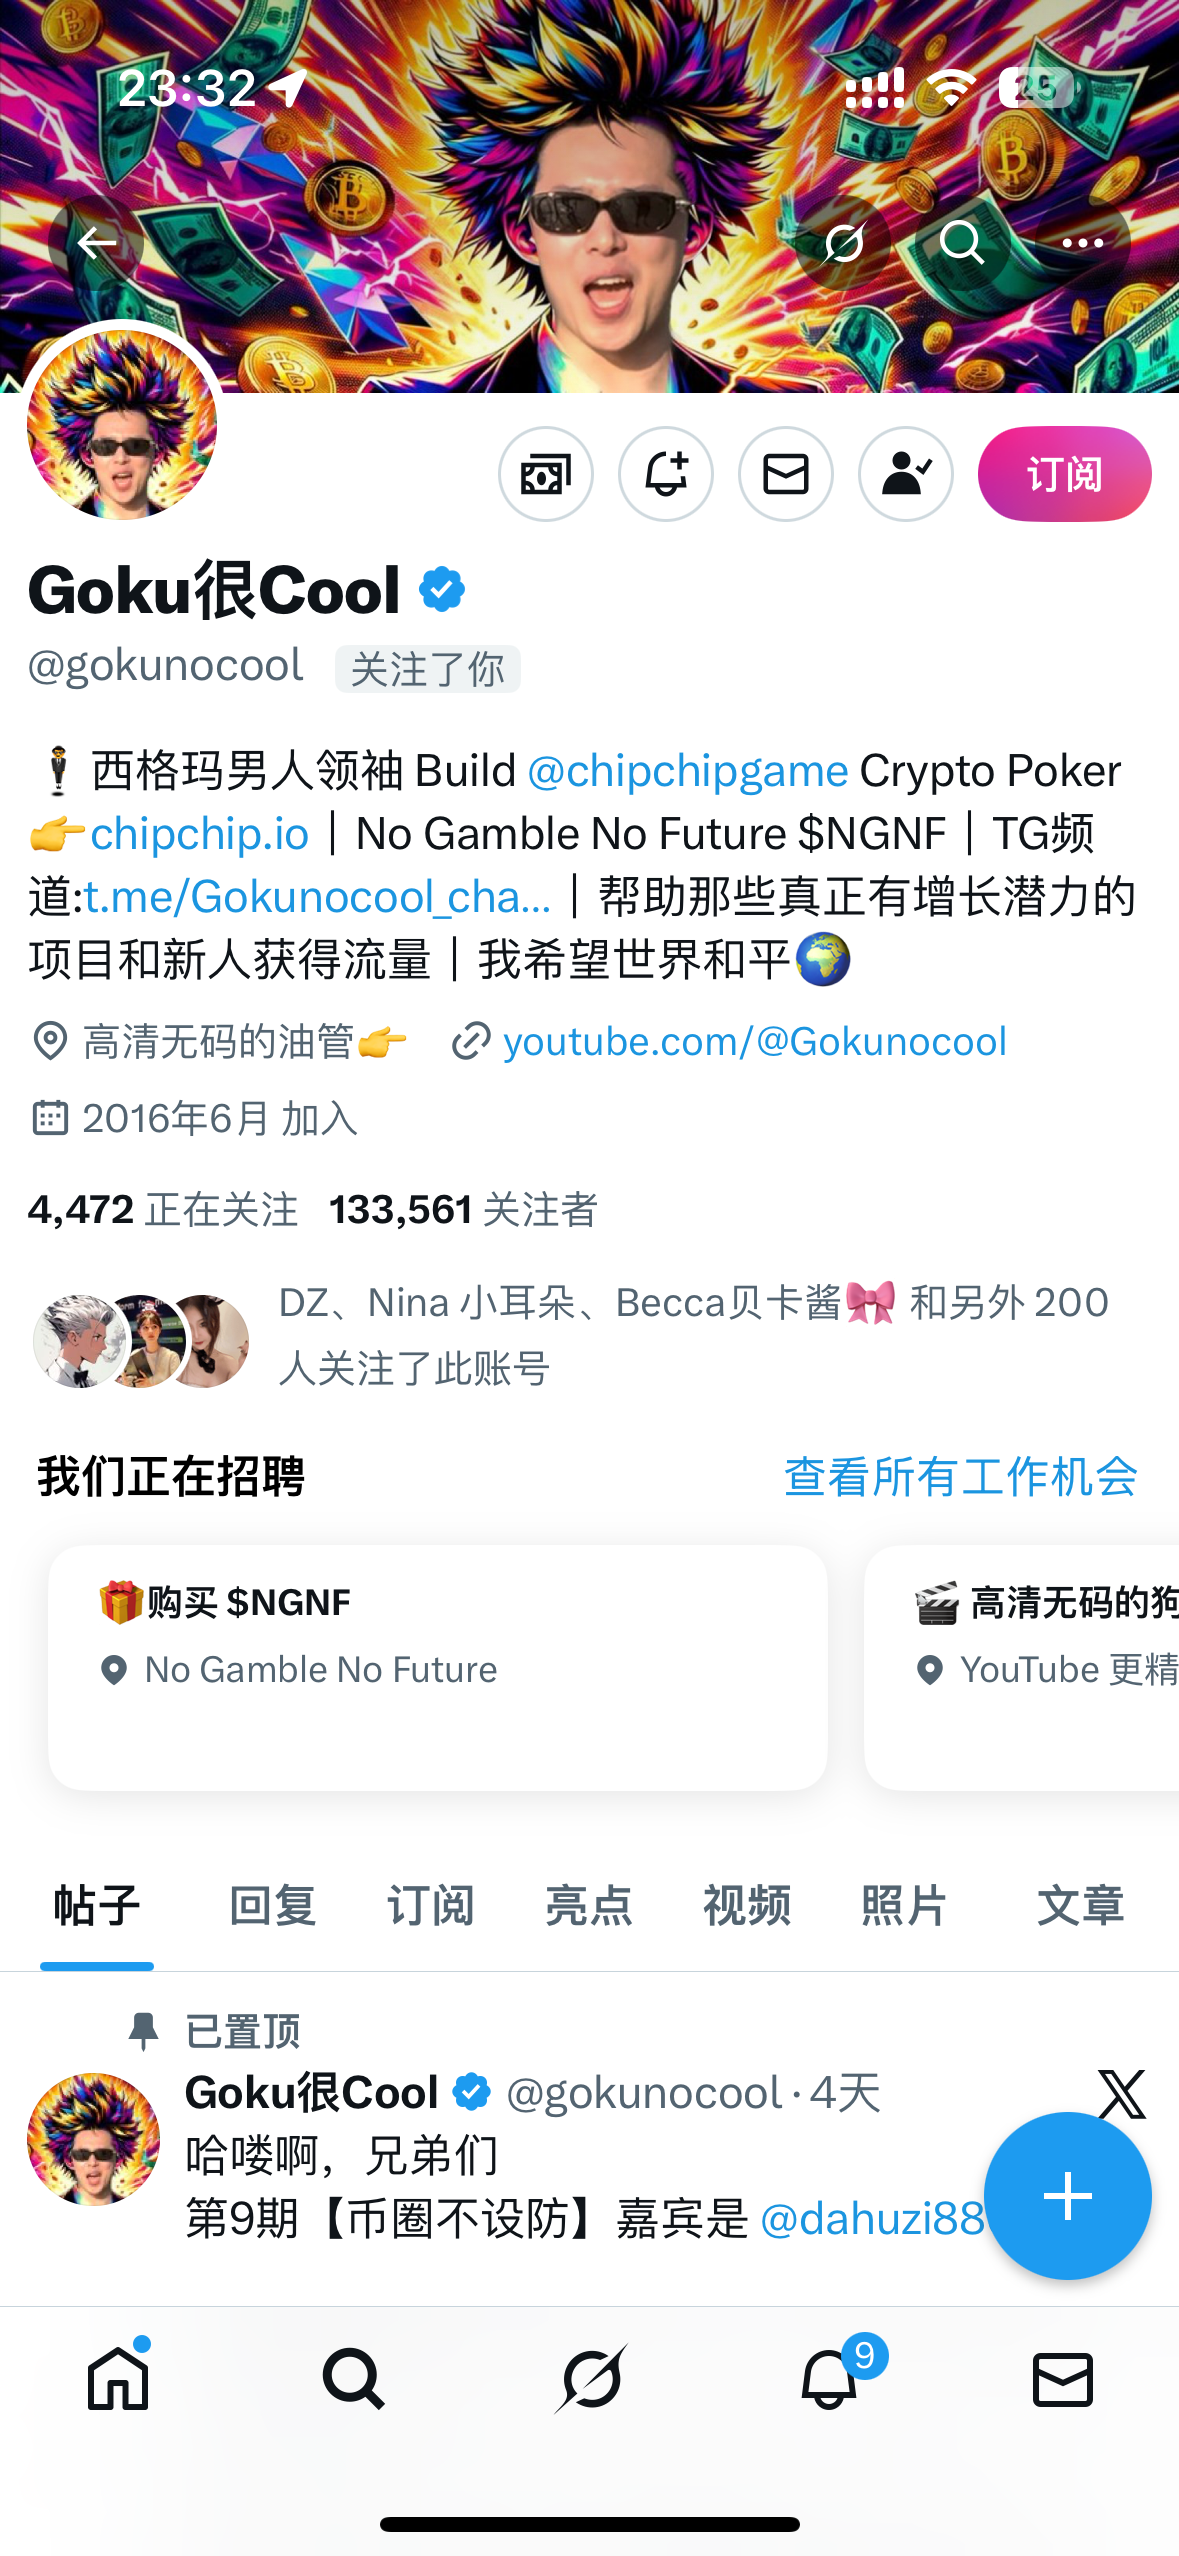The width and height of the screenshot is (1179, 2556).
Task: Open youtube.com/@Gokunocool link
Action: (x=755, y=1042)
